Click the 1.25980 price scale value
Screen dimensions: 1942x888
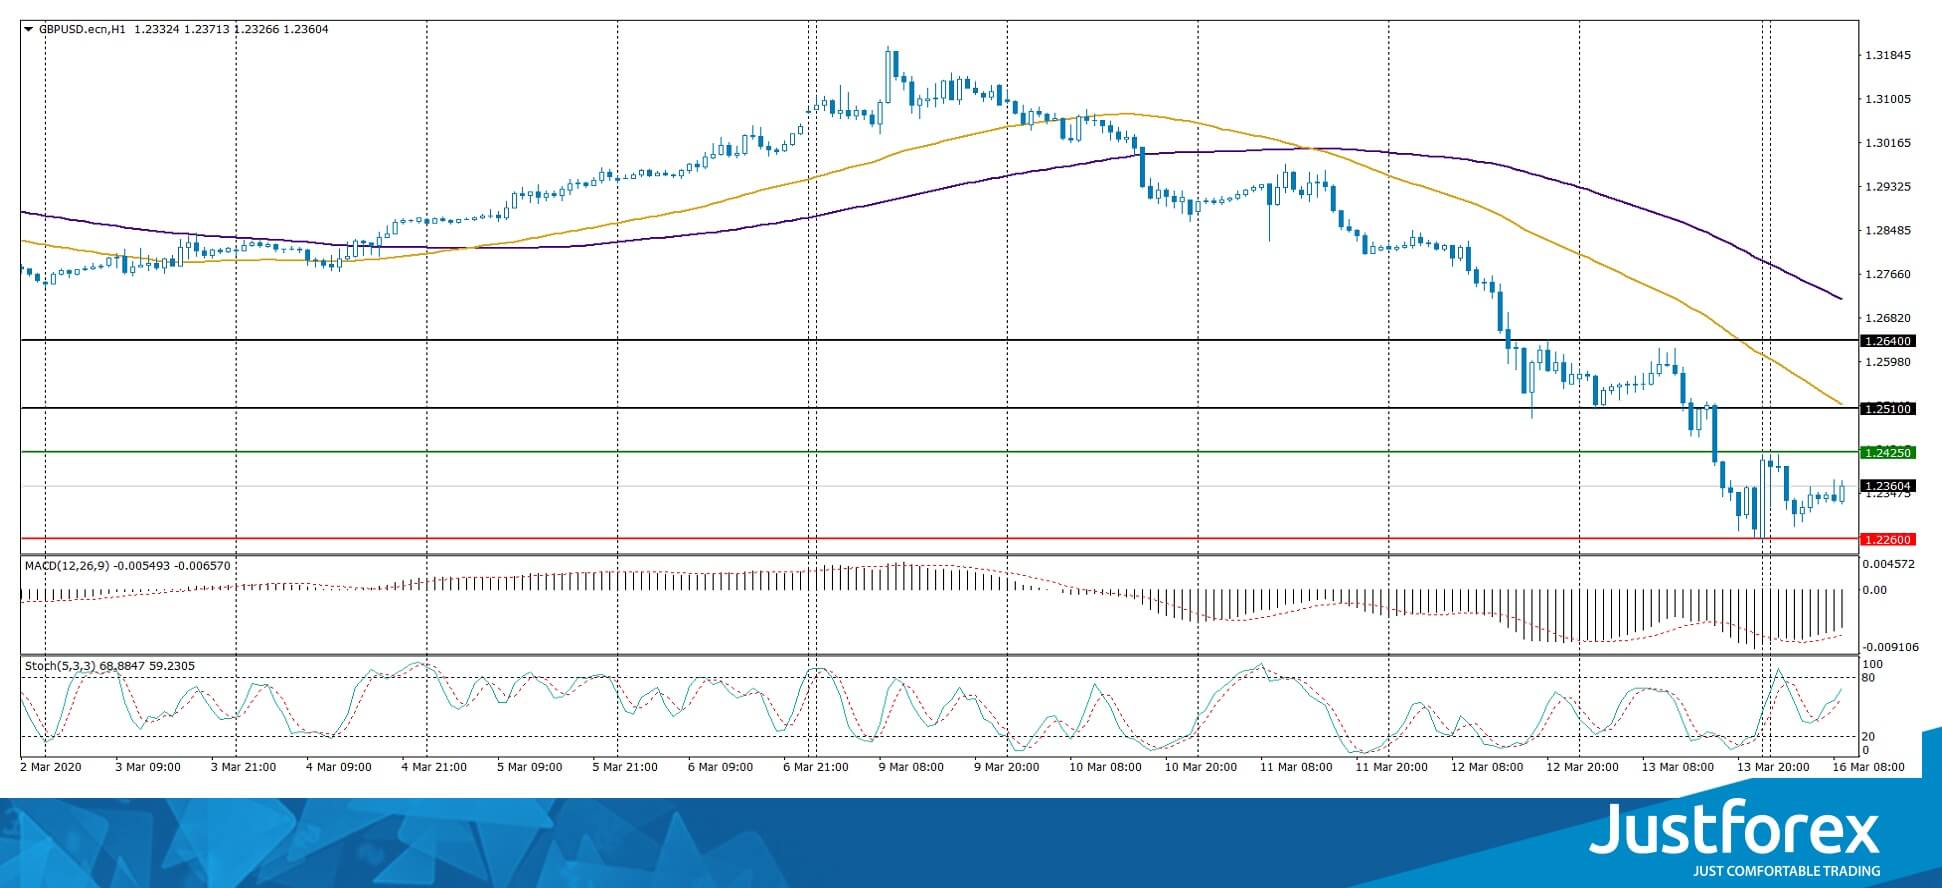[x=1888, y=362]
